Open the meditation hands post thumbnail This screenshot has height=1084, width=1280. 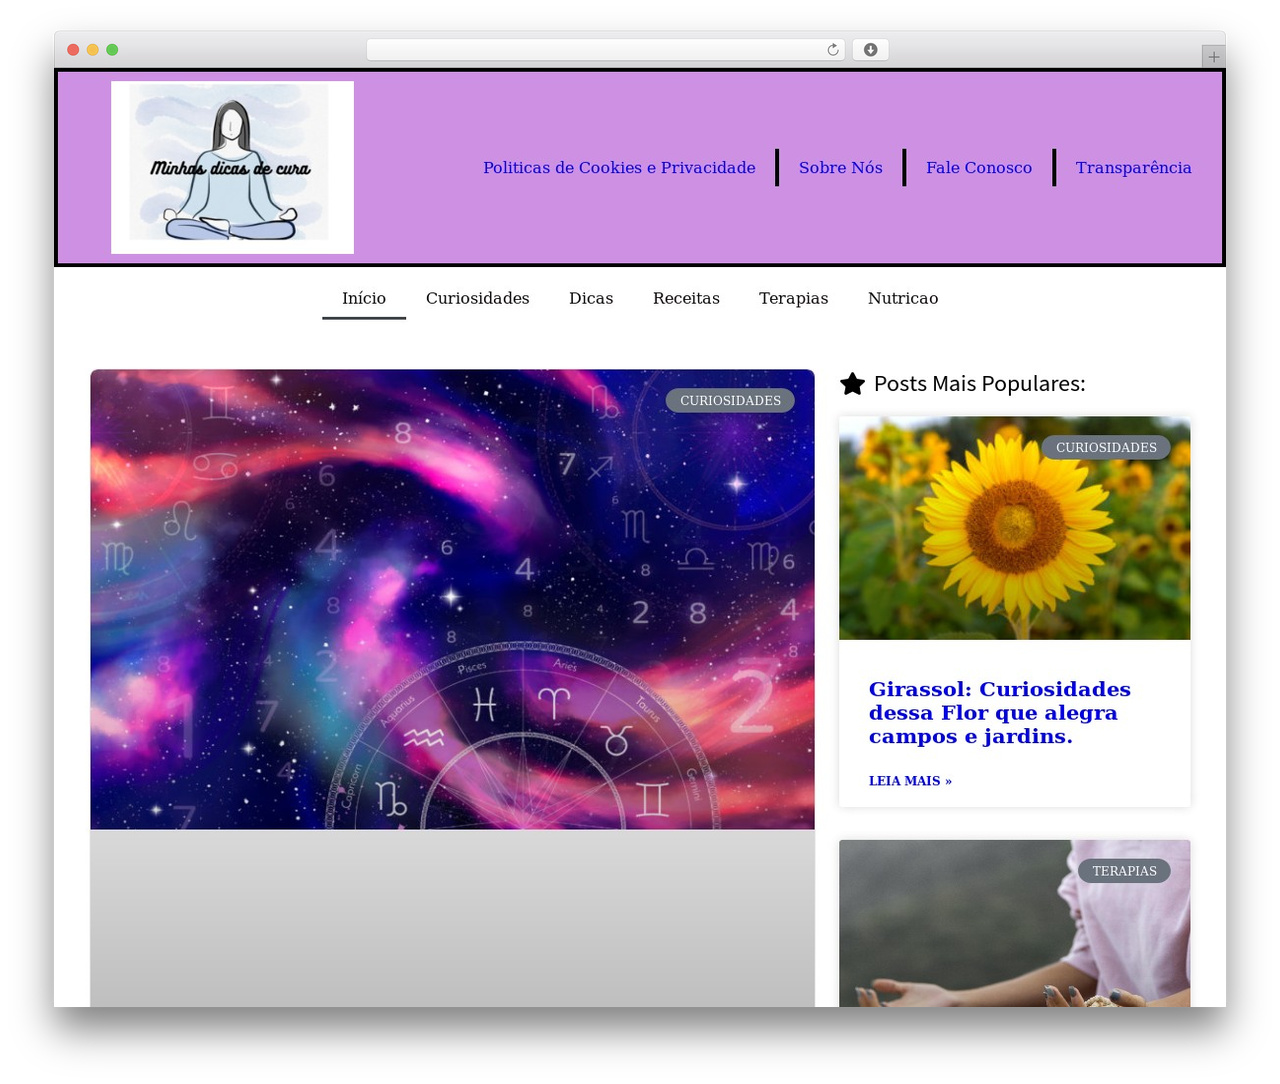[x=1014, y=923]
